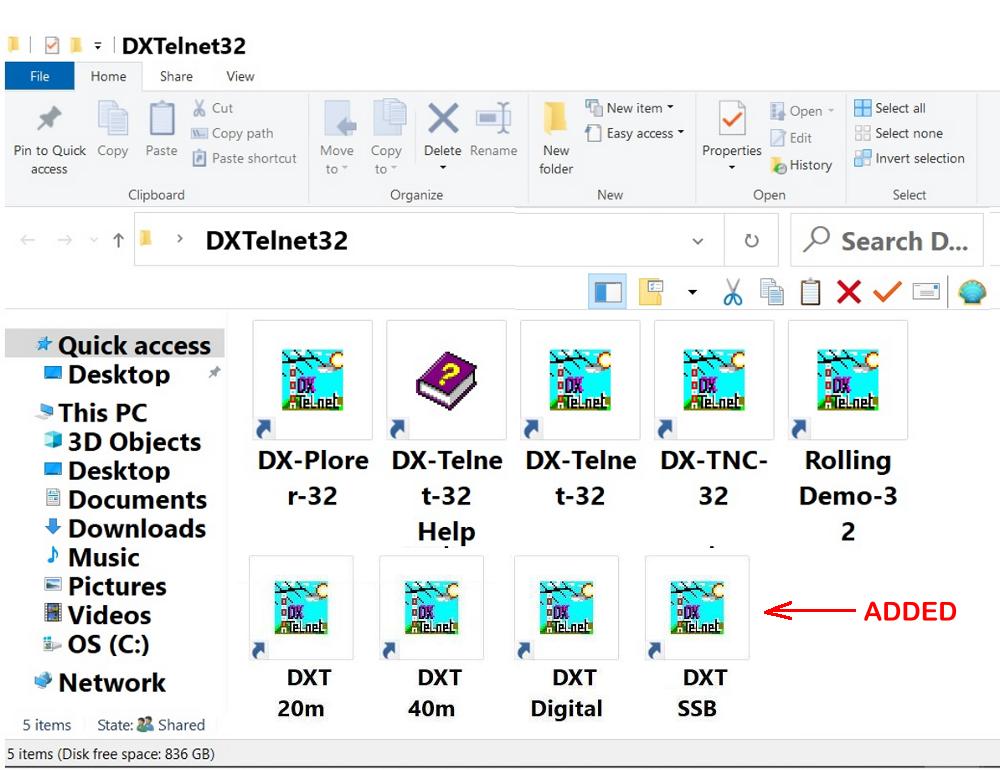Switch to the Share tab
The image size is (1000, 770).
(176, 77)
